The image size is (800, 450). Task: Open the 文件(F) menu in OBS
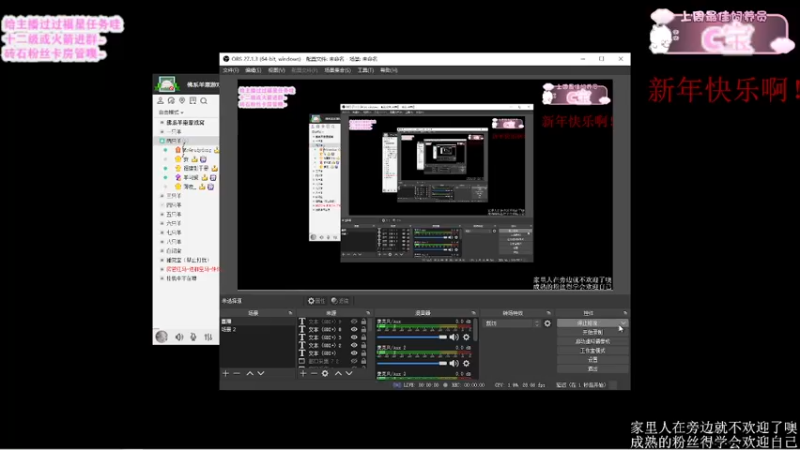231,70
